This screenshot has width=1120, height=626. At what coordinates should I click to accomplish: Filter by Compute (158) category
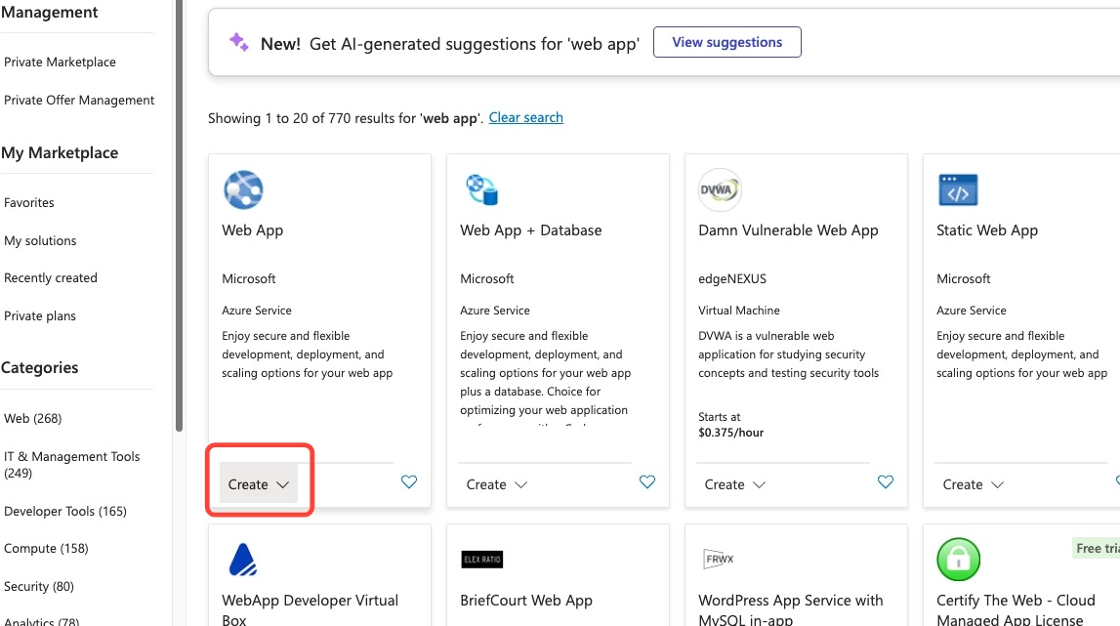pos(46,549)
